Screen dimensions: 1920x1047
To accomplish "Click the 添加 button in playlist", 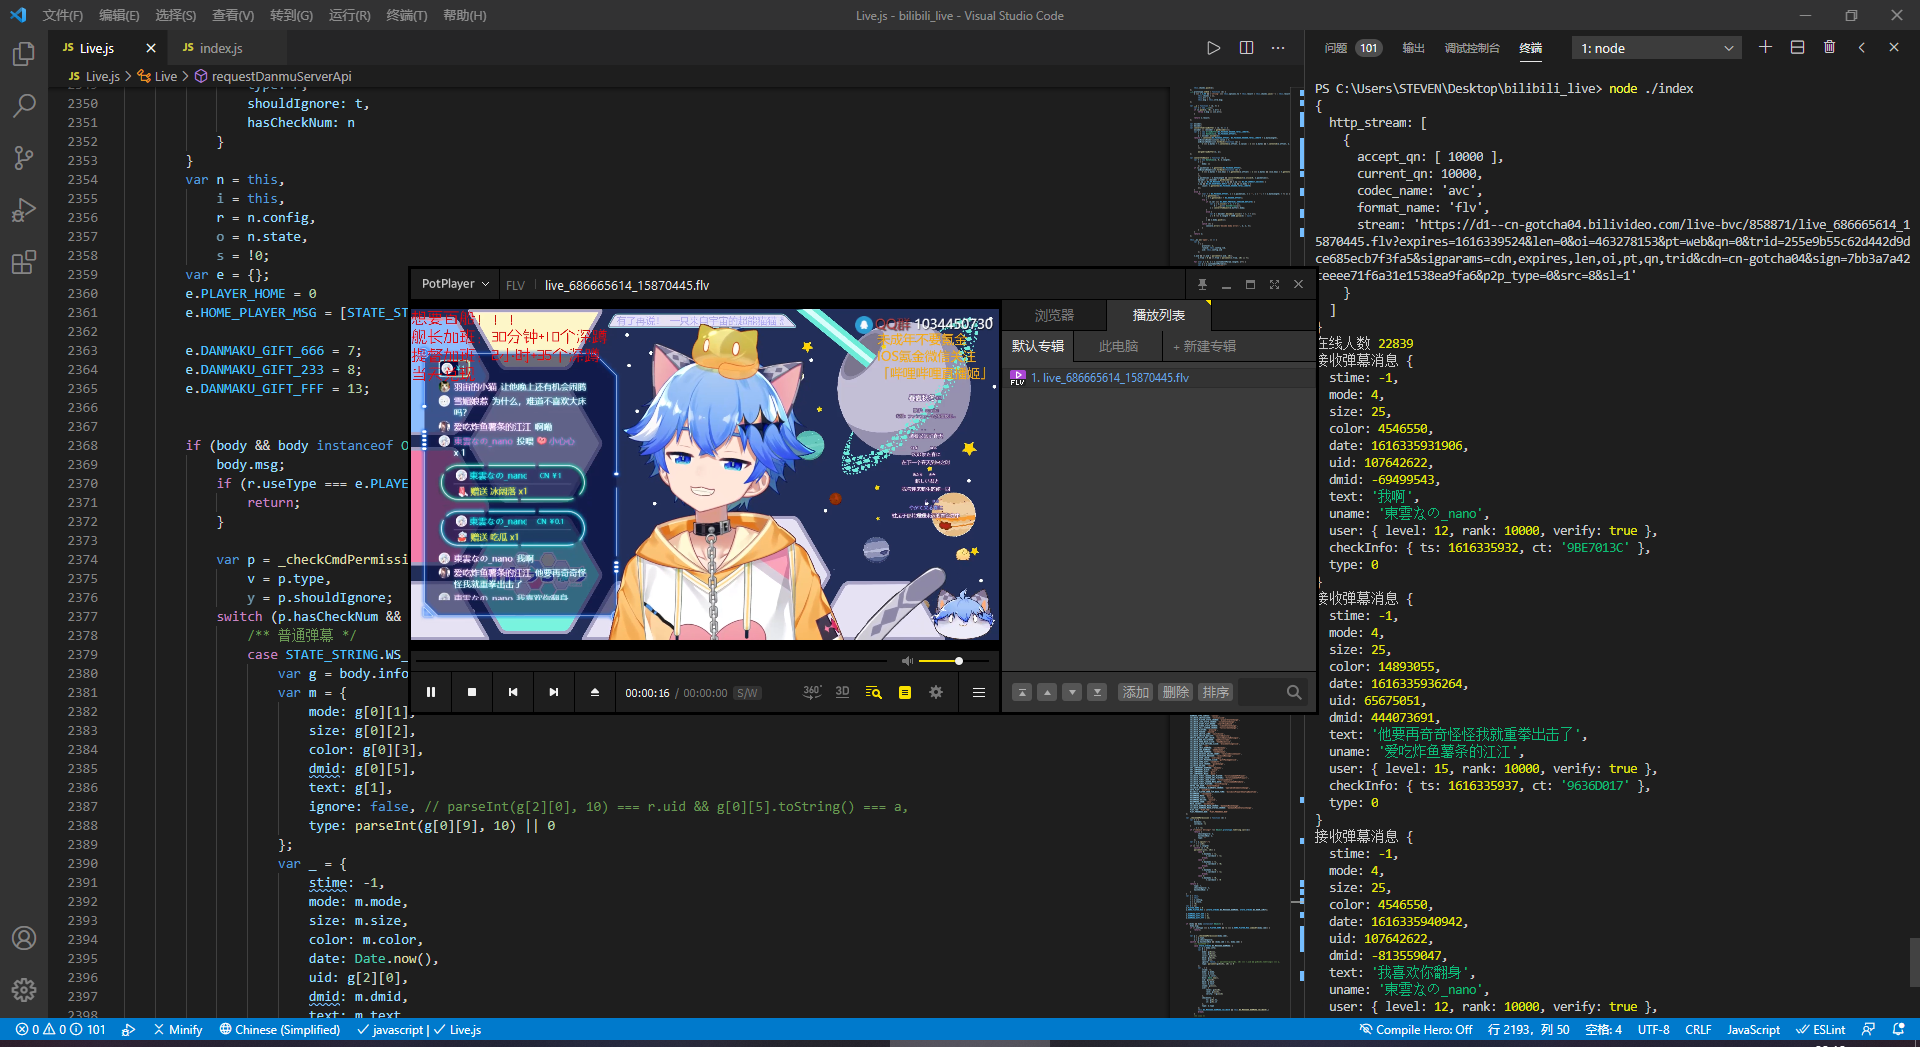I will tap(1135, 692).
